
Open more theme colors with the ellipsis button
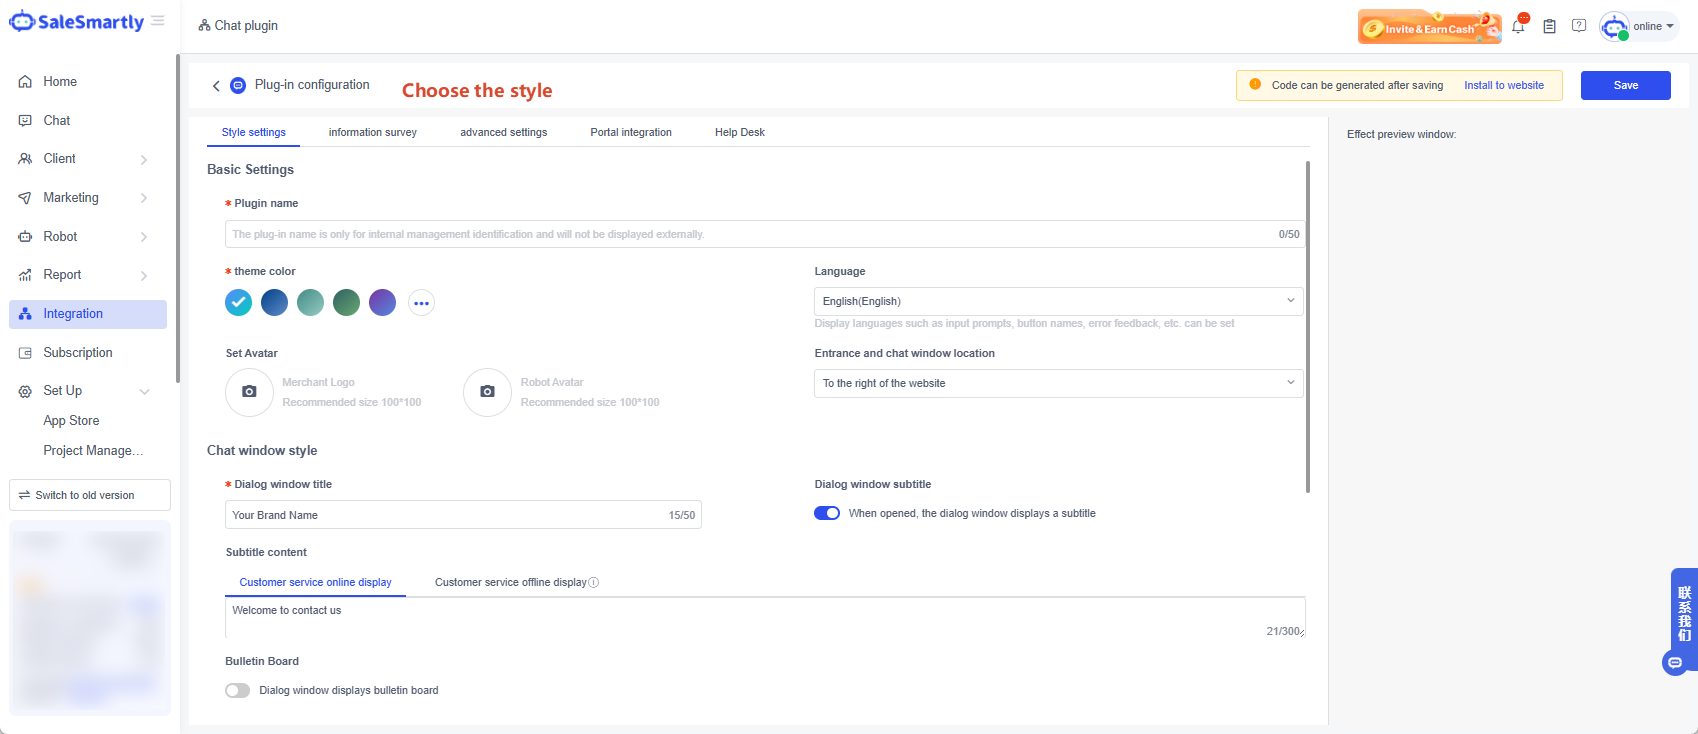pos(422,303)
